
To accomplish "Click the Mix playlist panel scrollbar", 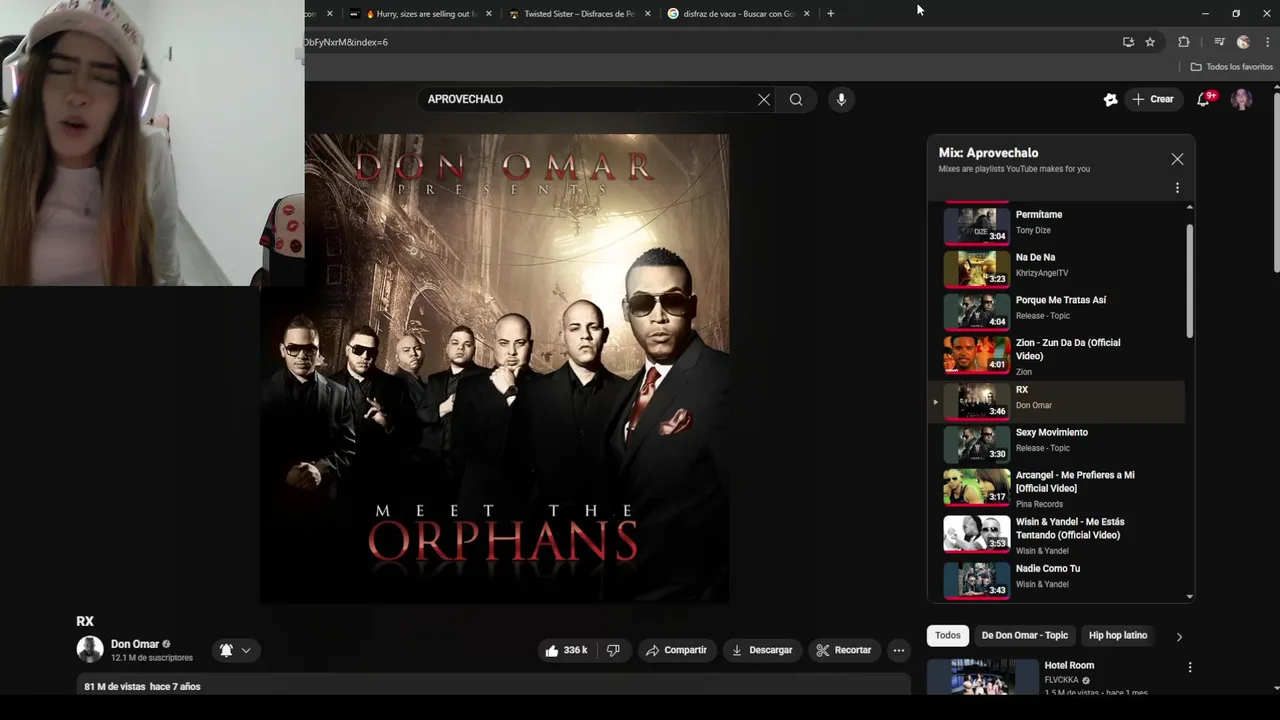I will coord(1189,280).
